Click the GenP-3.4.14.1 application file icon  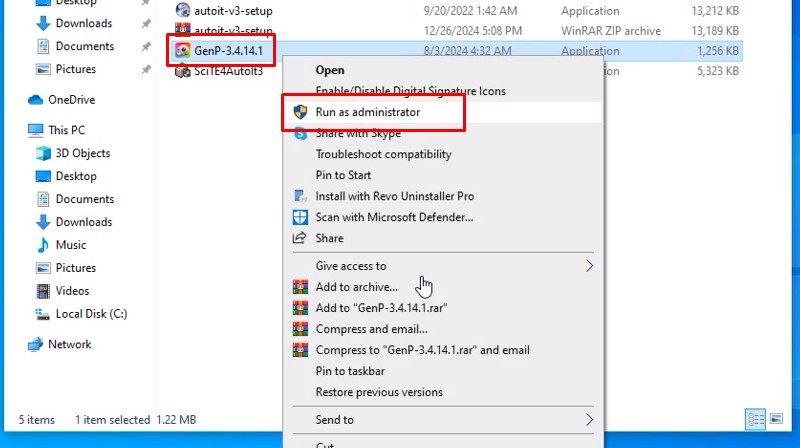[182, 51]
